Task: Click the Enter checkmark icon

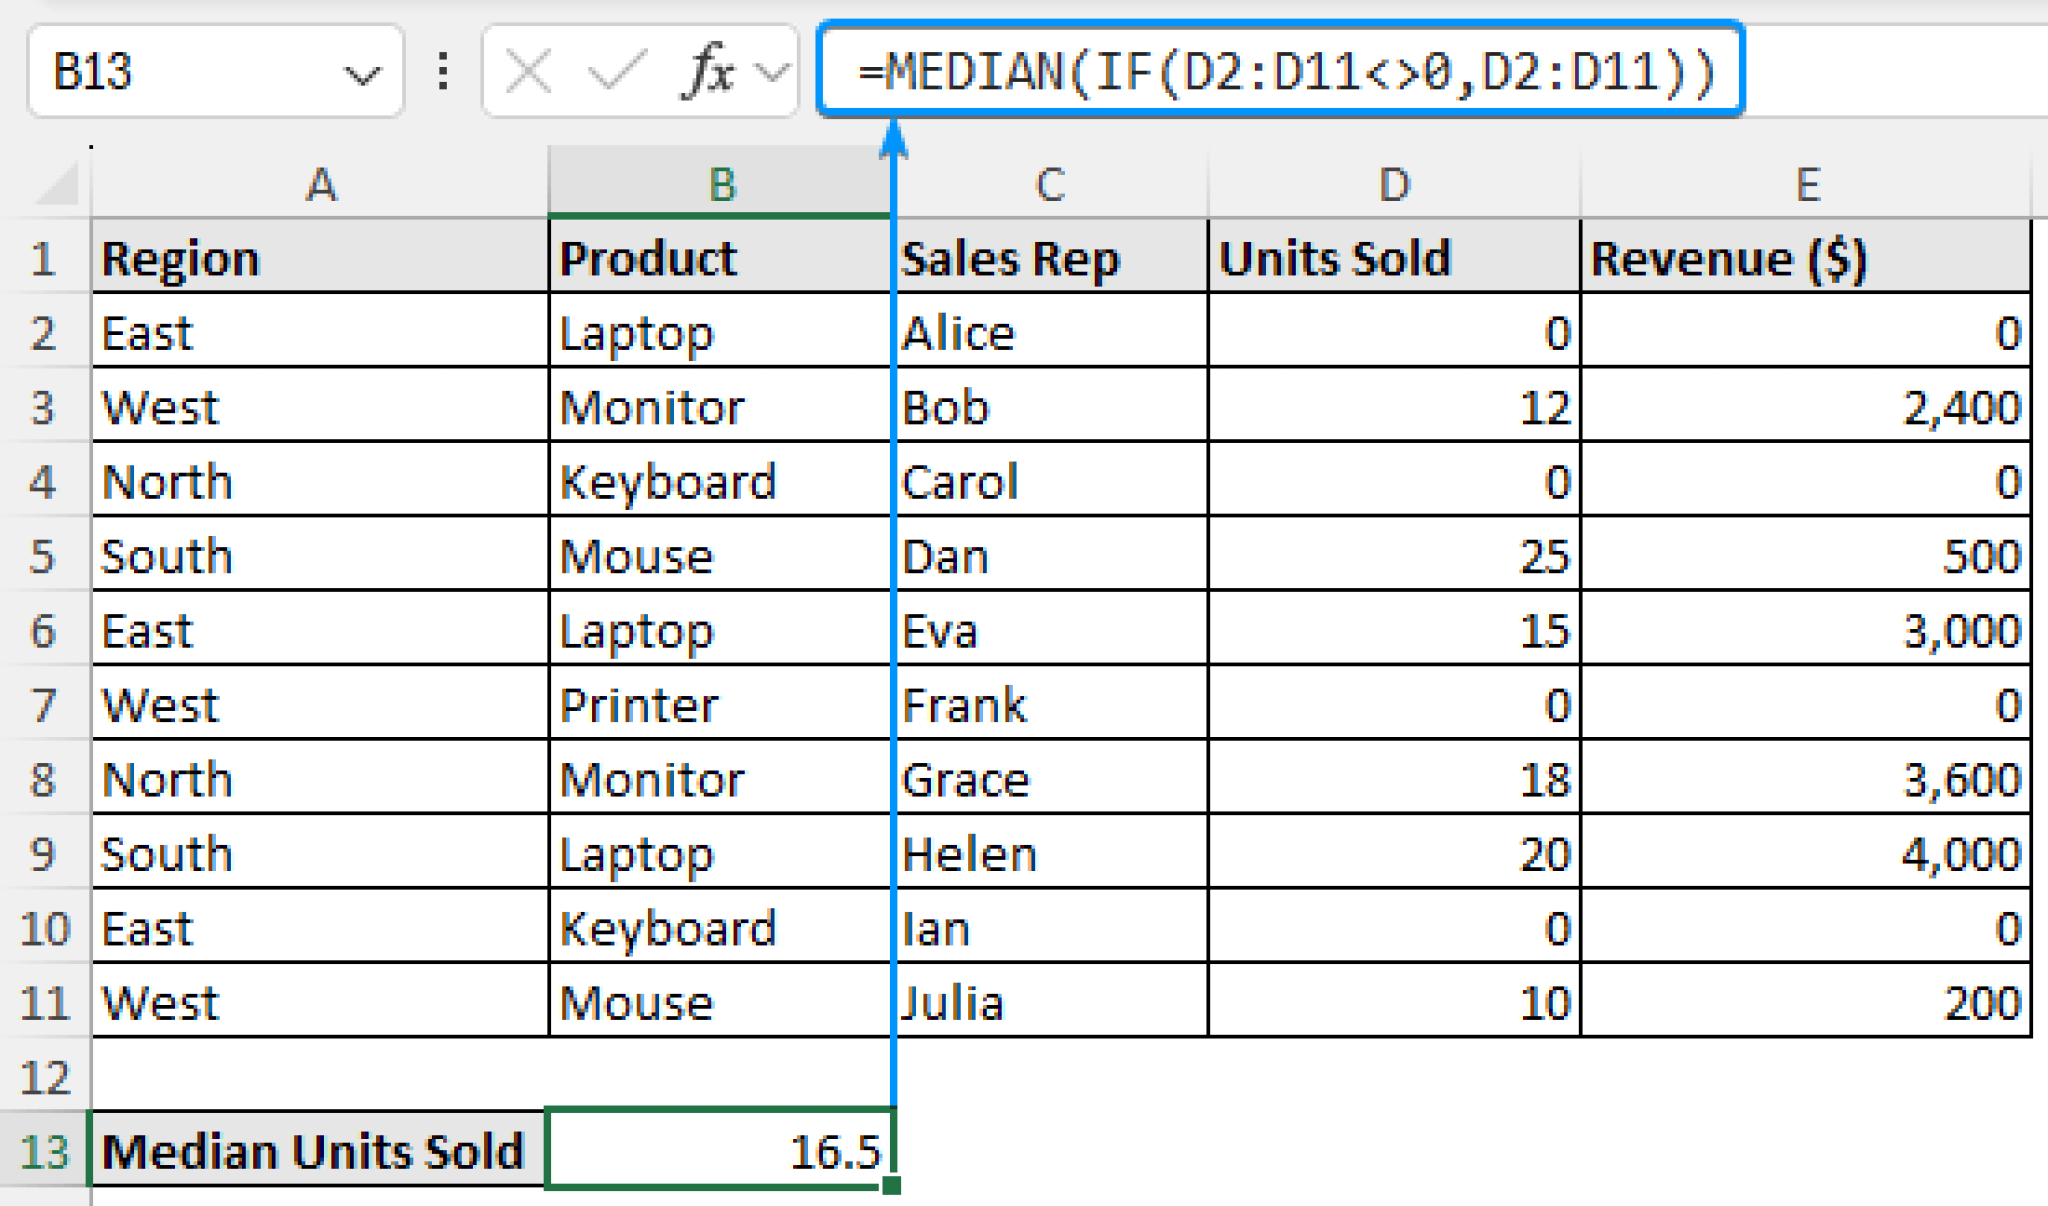Action: pyautogui.click(x=617, y=72)
